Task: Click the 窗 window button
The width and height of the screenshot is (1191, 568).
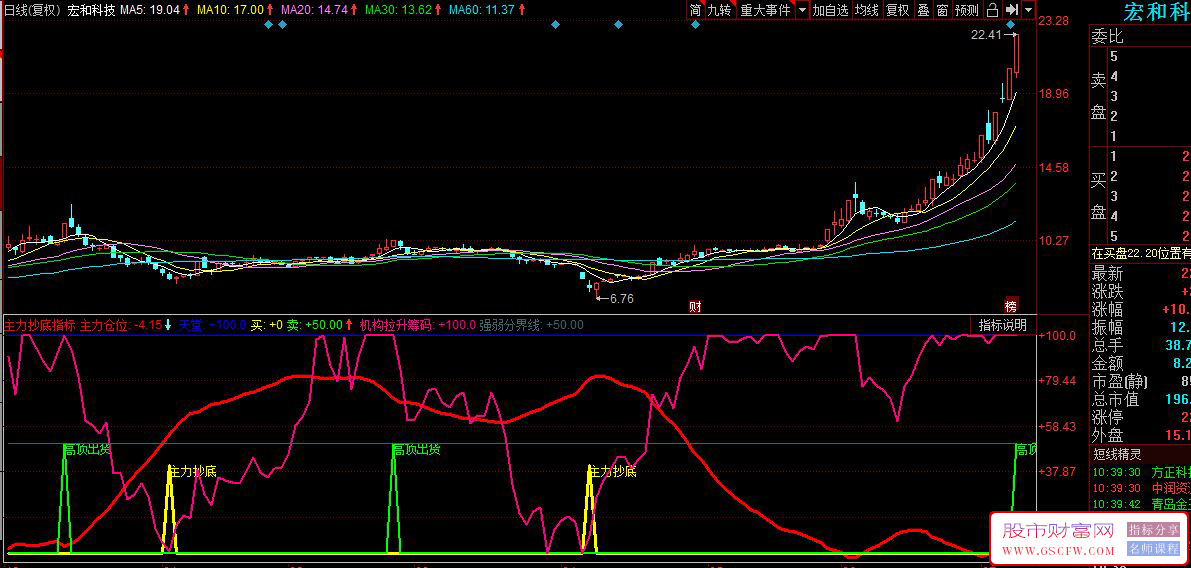Action: (942, 10)
